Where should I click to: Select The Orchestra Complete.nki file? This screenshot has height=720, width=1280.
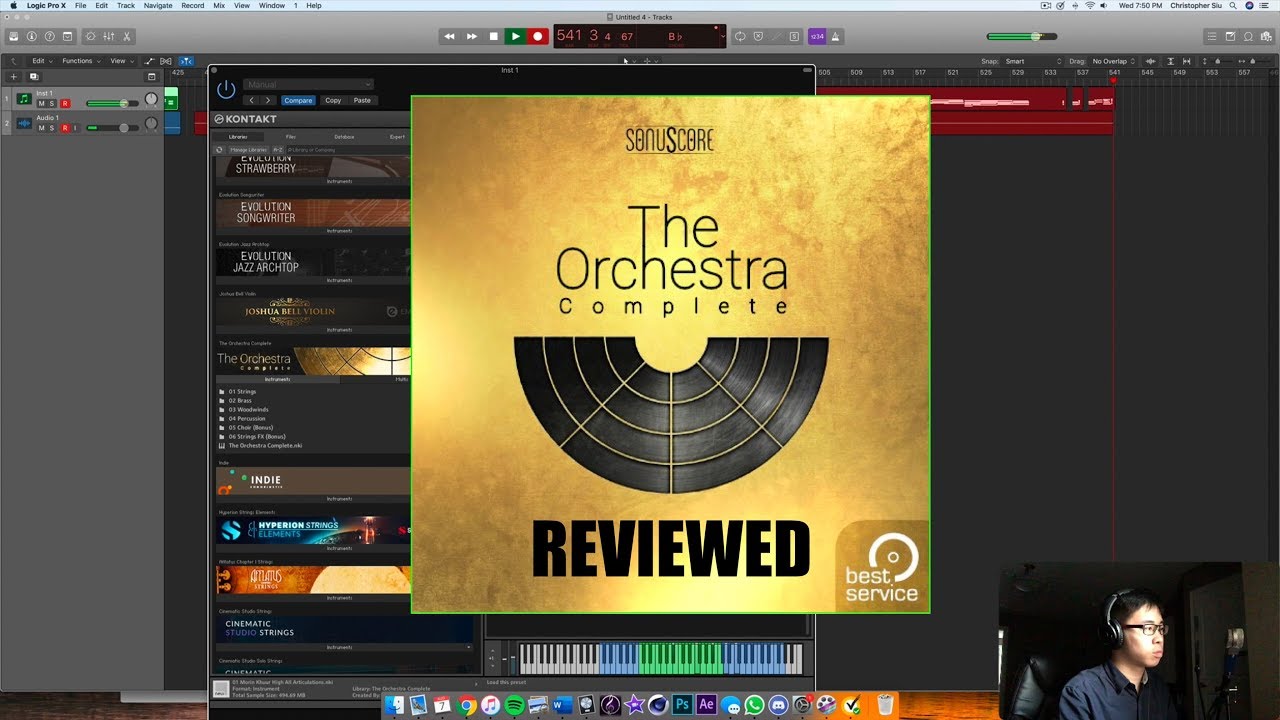[265, 446]
